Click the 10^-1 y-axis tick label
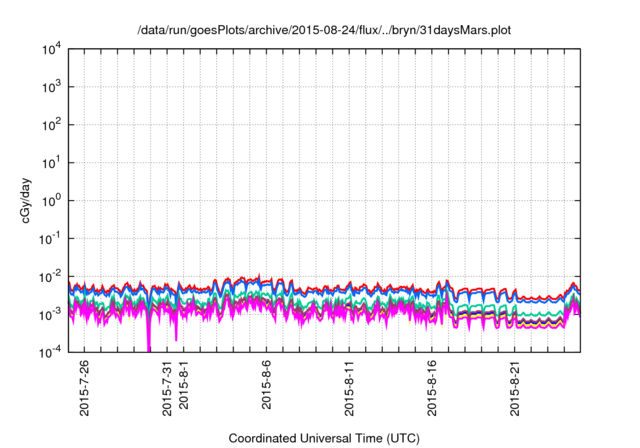This screenshot has height=448, width=640. tap(50, 239)
